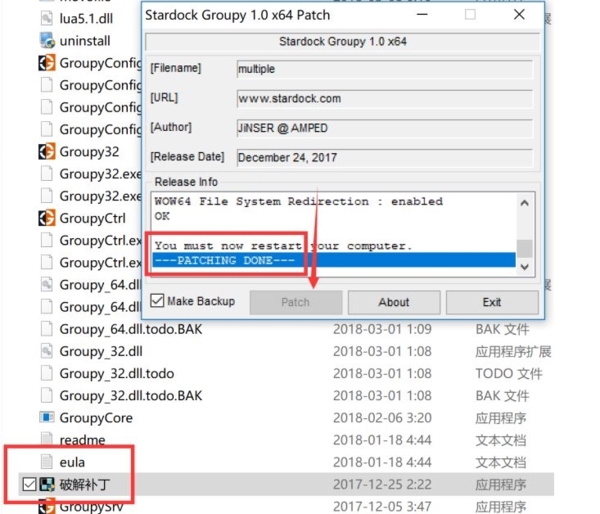Click the Groupy_32.dll file icon
Screen dimensions: 600x514
[46, 351]
